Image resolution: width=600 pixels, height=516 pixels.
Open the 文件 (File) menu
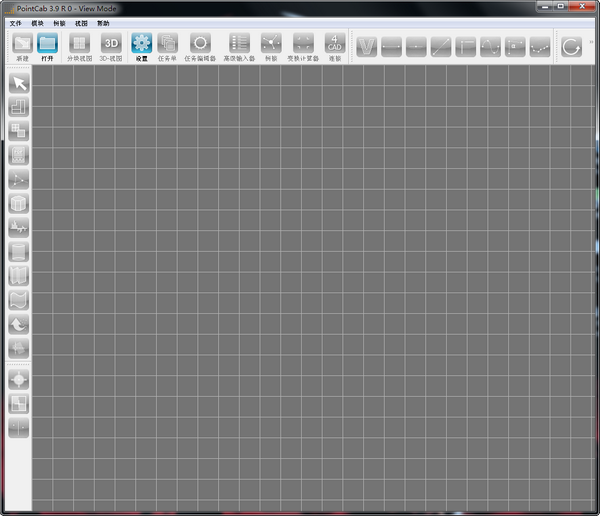(16, 23)
